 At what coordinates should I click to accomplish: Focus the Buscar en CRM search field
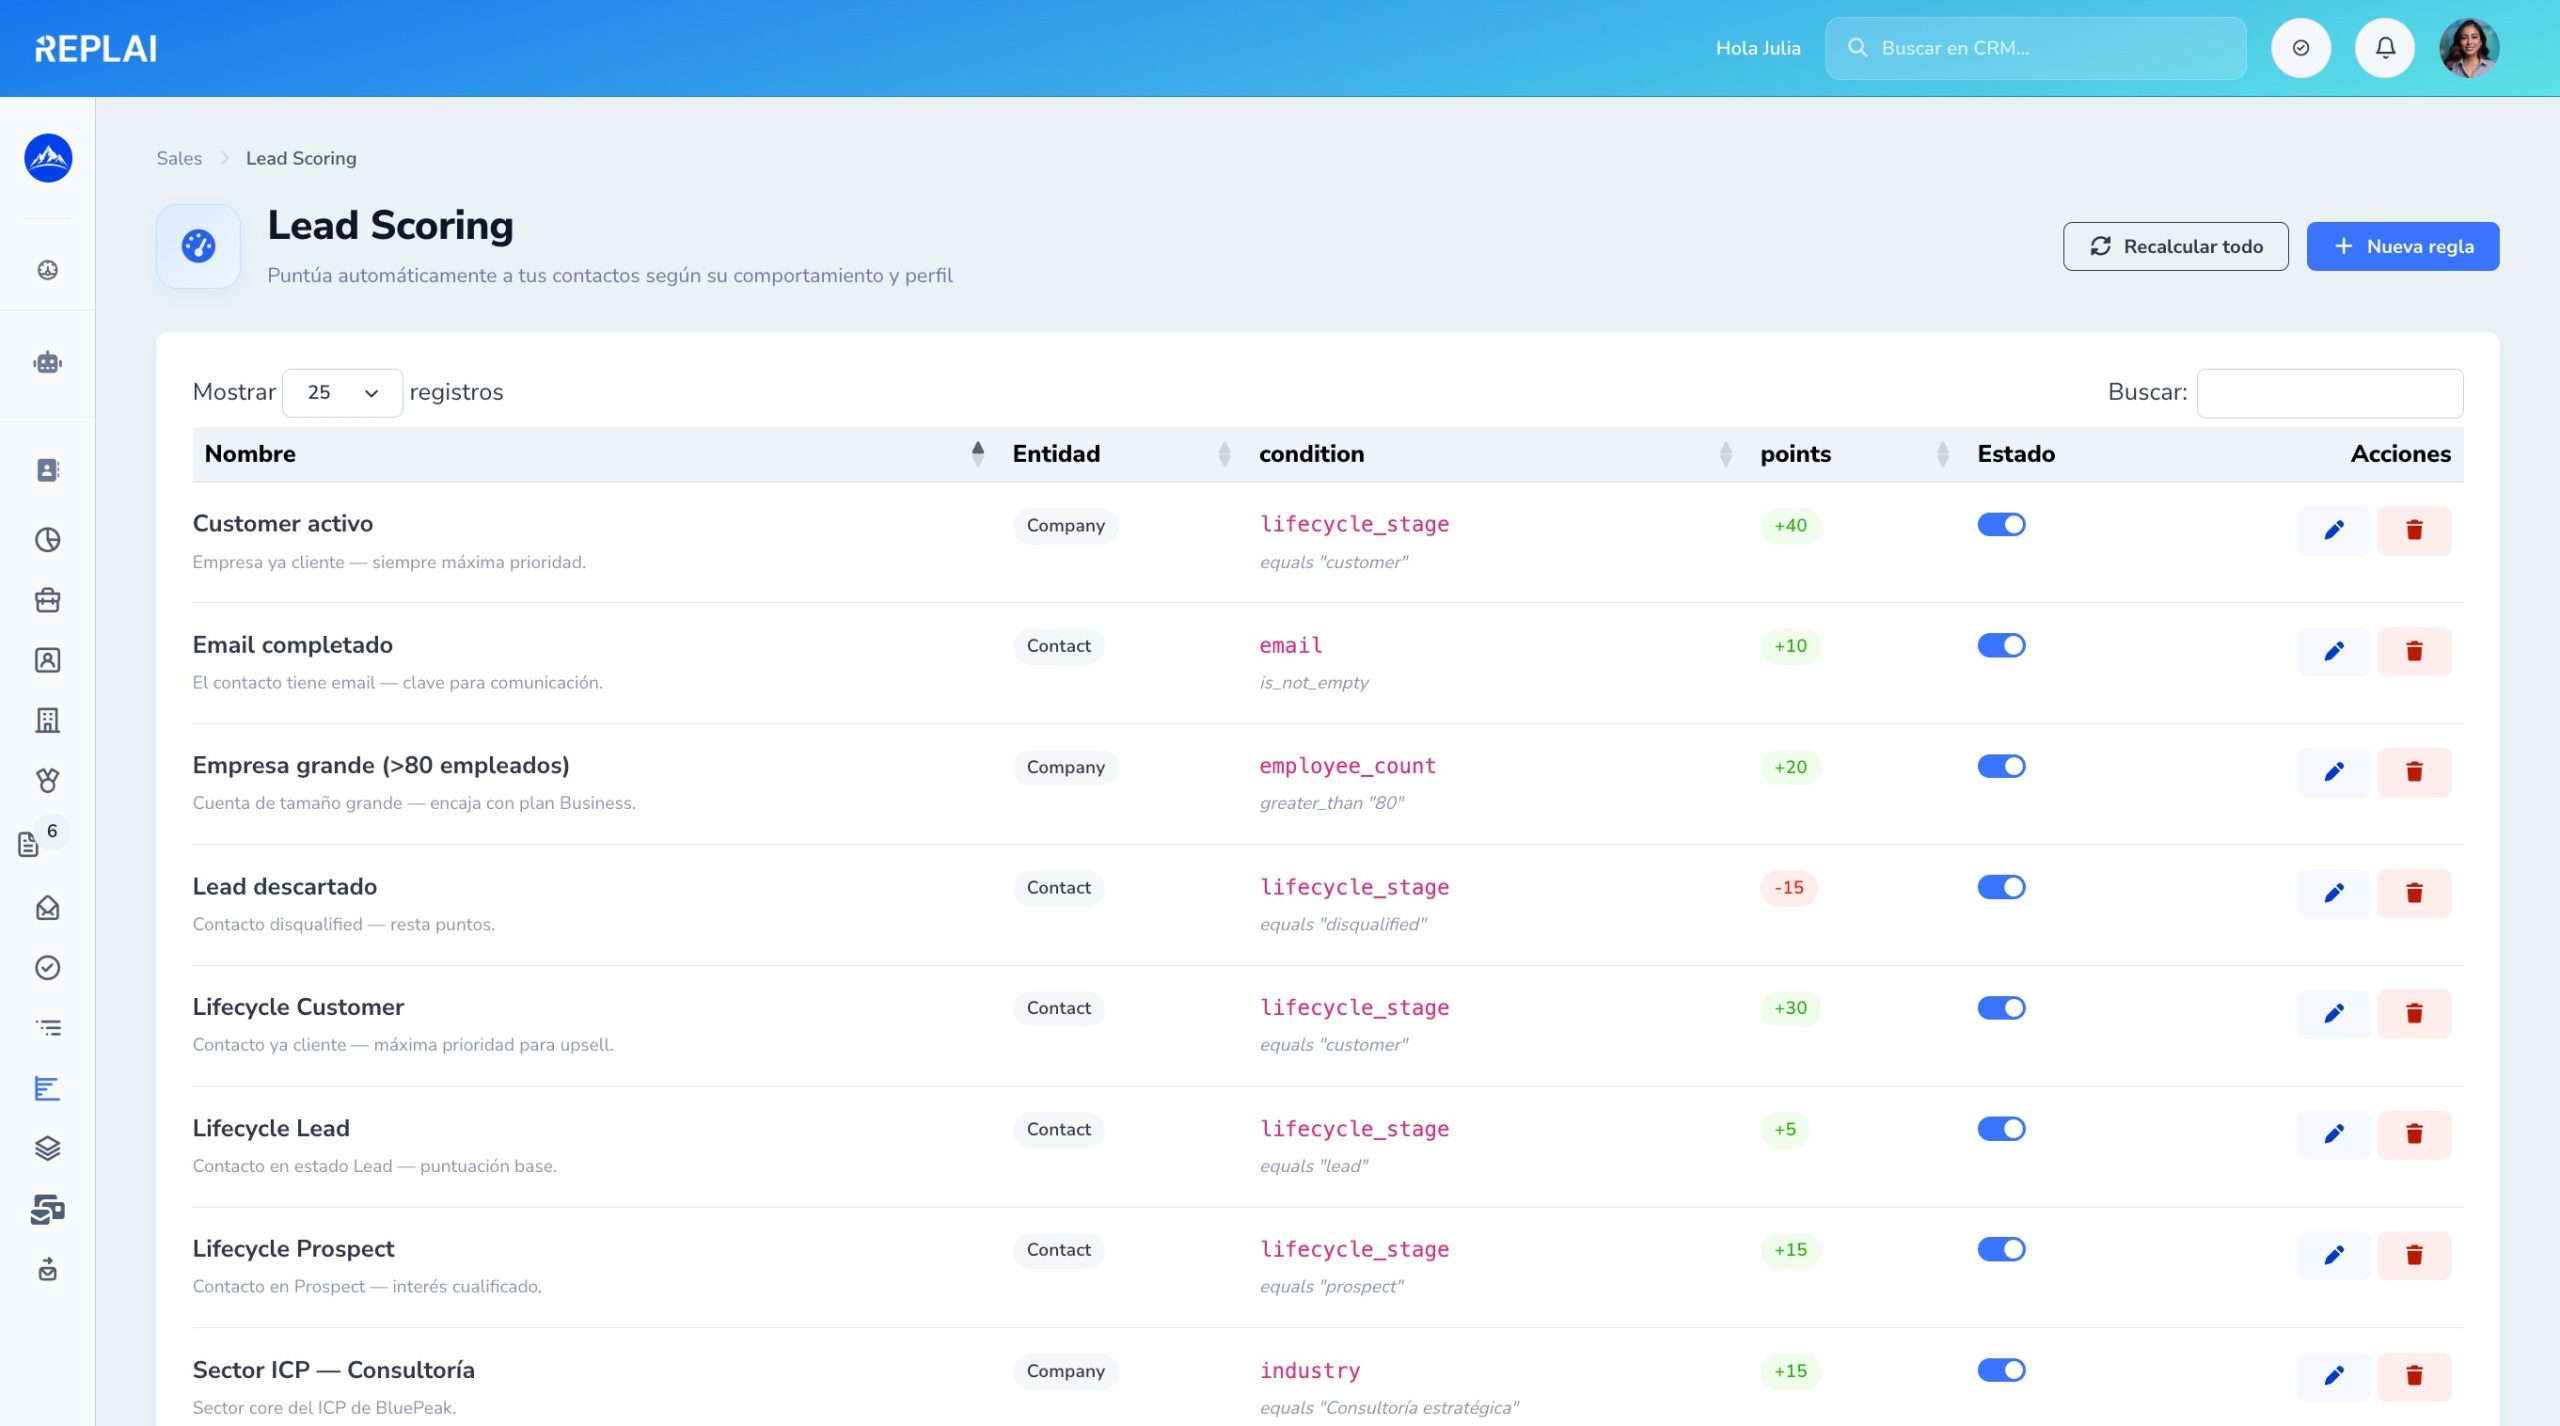coord(2036,48)
